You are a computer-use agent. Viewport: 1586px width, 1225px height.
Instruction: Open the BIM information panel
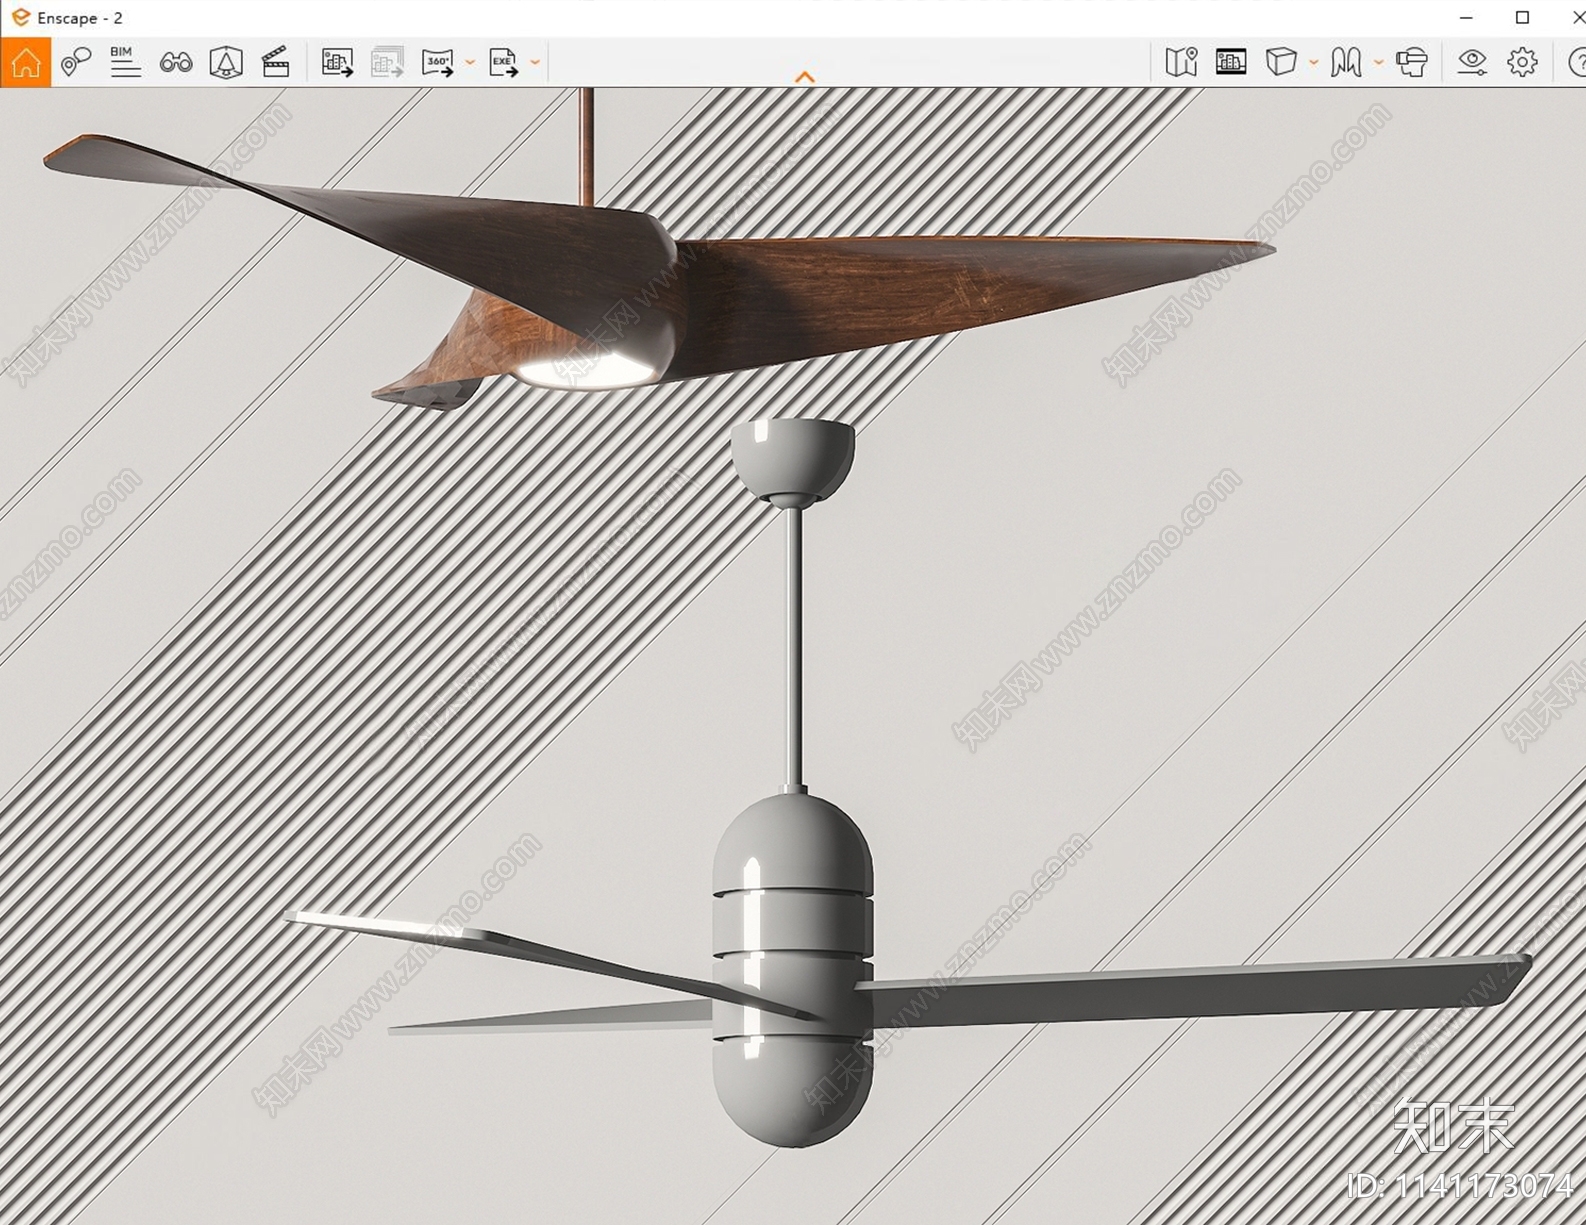(x=125, y=62)
